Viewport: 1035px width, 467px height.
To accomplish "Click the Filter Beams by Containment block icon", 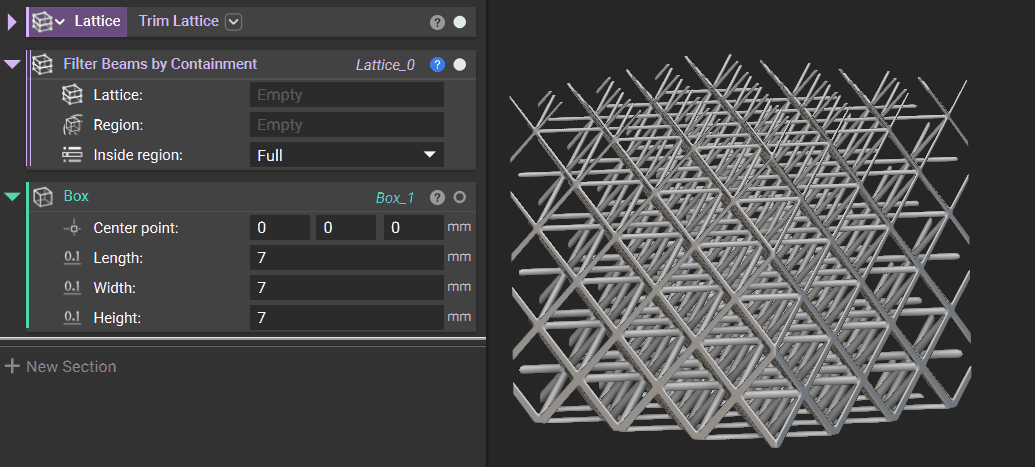I will tap(43, 64).
